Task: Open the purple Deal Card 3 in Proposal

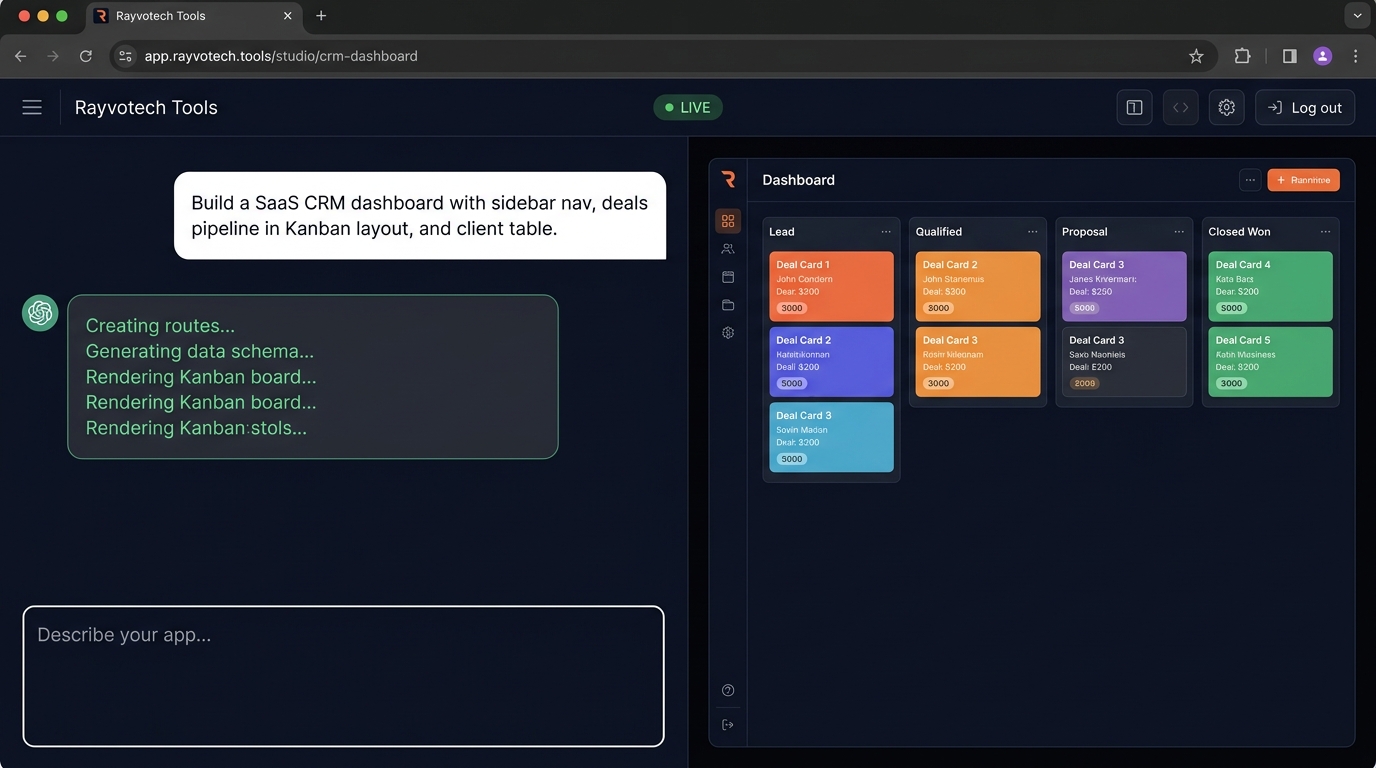Action: (x=1124, y=286)
